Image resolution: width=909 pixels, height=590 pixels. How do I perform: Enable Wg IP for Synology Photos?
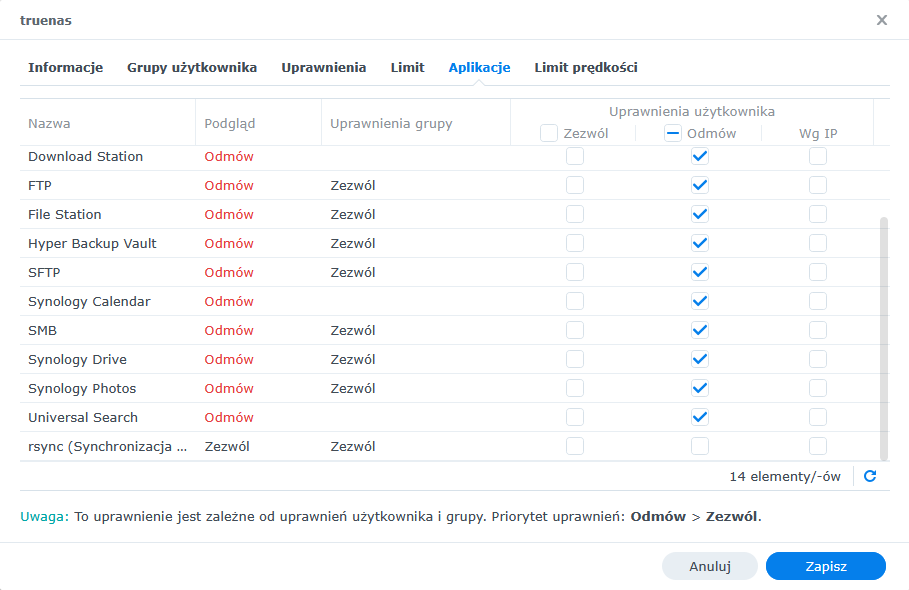pyautogui.click(x=818, y=388)
